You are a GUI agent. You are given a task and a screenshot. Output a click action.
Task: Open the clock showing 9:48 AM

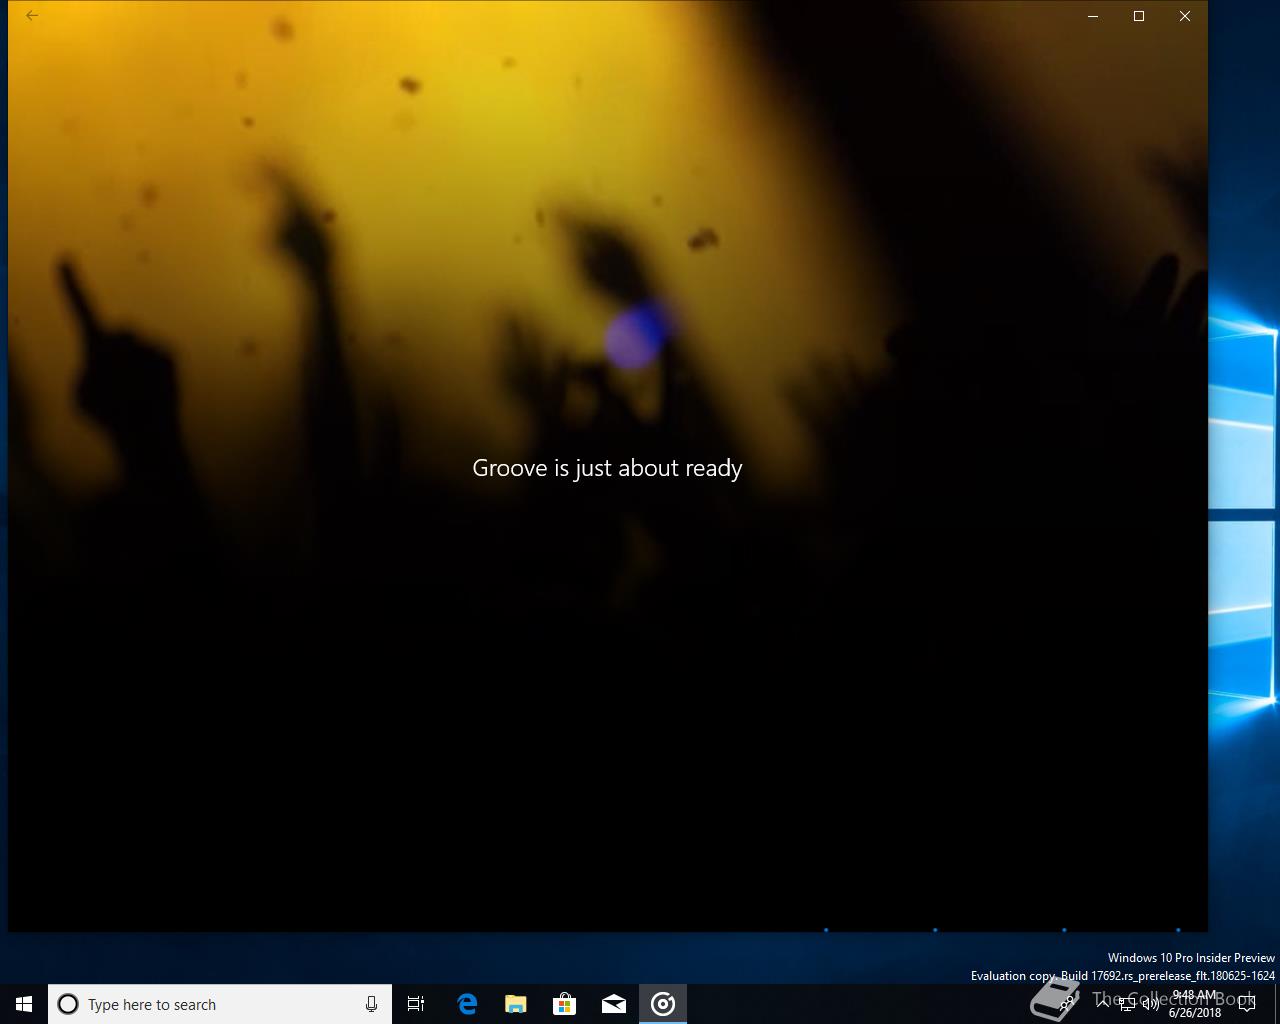(1195, 1004)
